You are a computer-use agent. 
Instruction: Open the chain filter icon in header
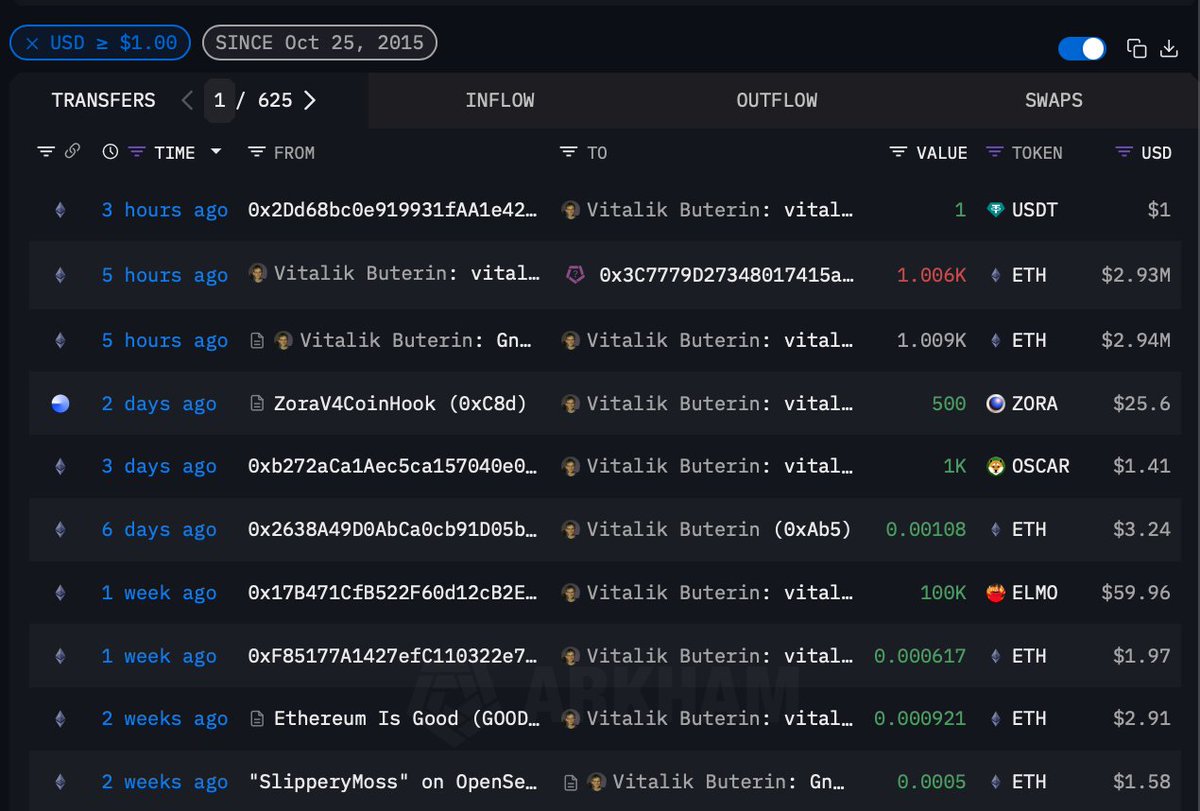tap(46, 152)
